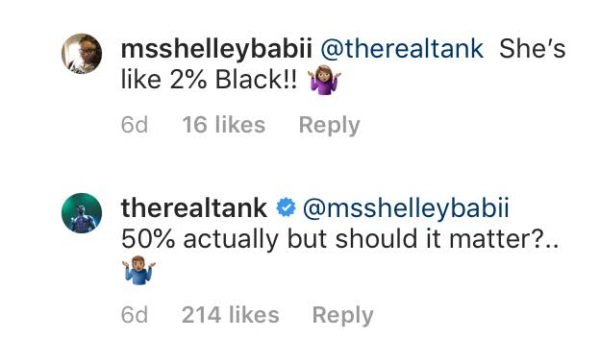Reply to msshelleybabii's comment
The image size is (600, 363).
pyautogui.click(x=329, y=126)
